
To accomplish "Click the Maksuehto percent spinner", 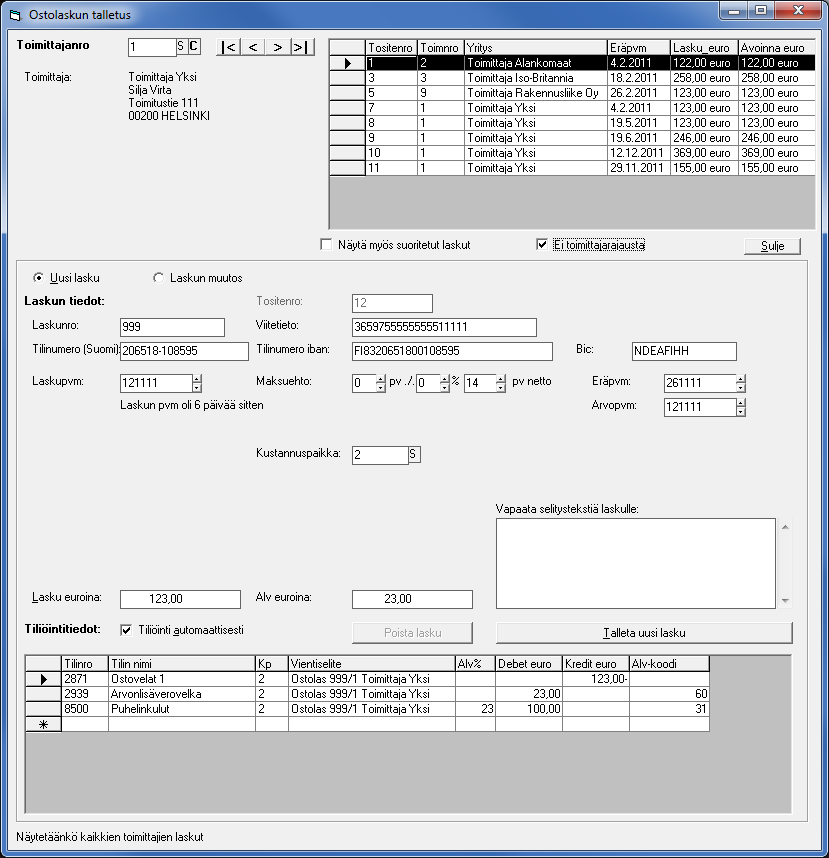I will click(445, 383).
